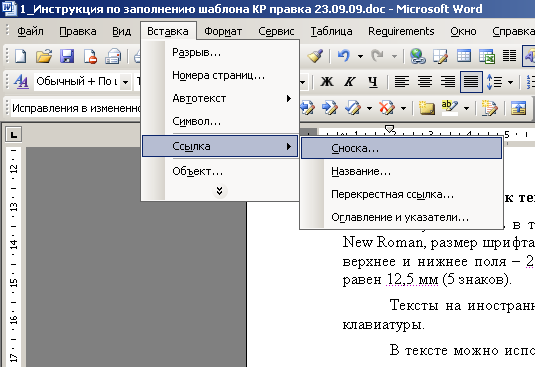This screenshot has height=367, width=535.
Task: Click the Format Painter brush icon
Action: [315, 56]
